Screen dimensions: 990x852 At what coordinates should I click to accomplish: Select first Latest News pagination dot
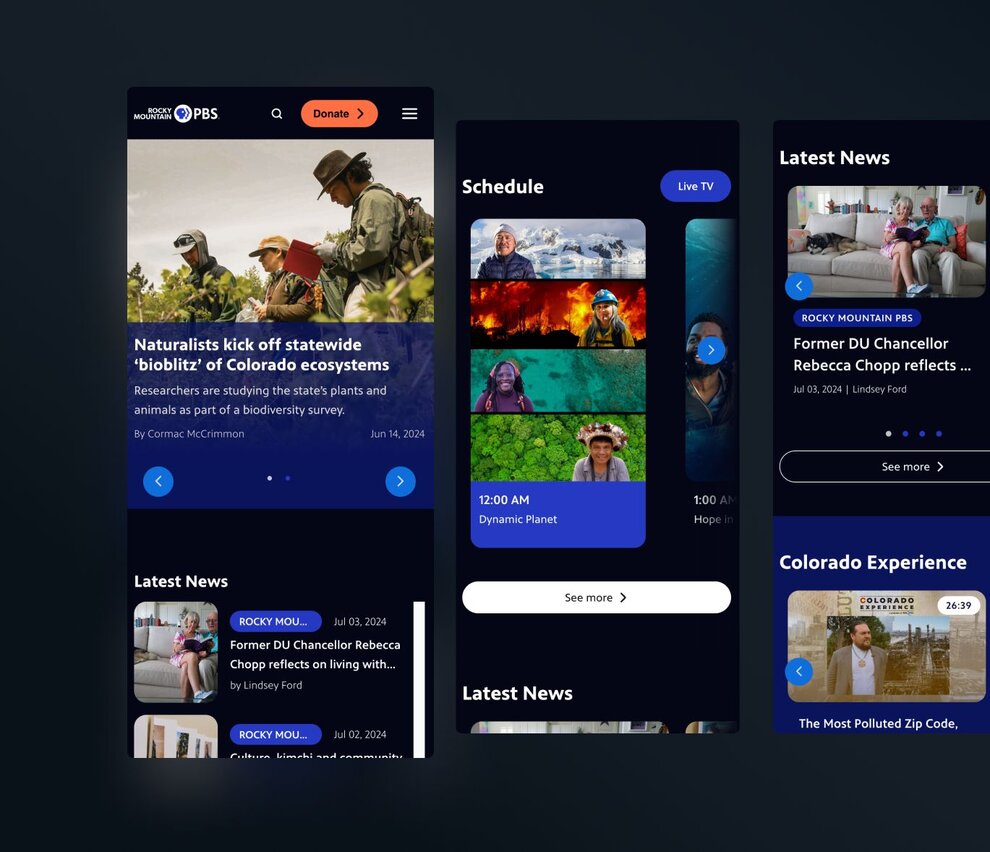888,434
